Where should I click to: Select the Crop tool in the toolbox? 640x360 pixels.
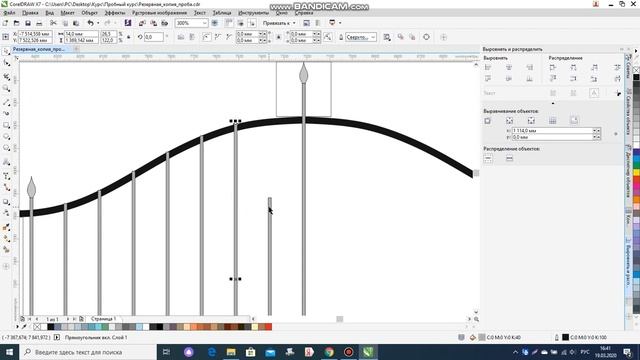coord(6,76)
